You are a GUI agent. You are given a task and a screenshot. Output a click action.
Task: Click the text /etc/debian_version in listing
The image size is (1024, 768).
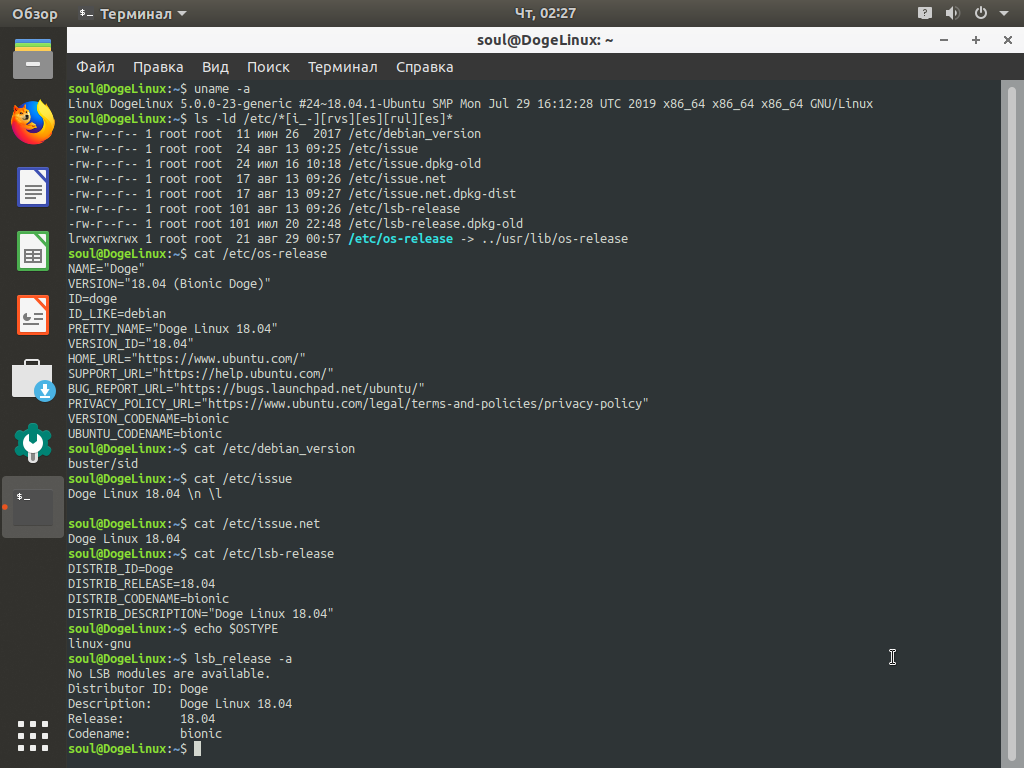point(415,134)
